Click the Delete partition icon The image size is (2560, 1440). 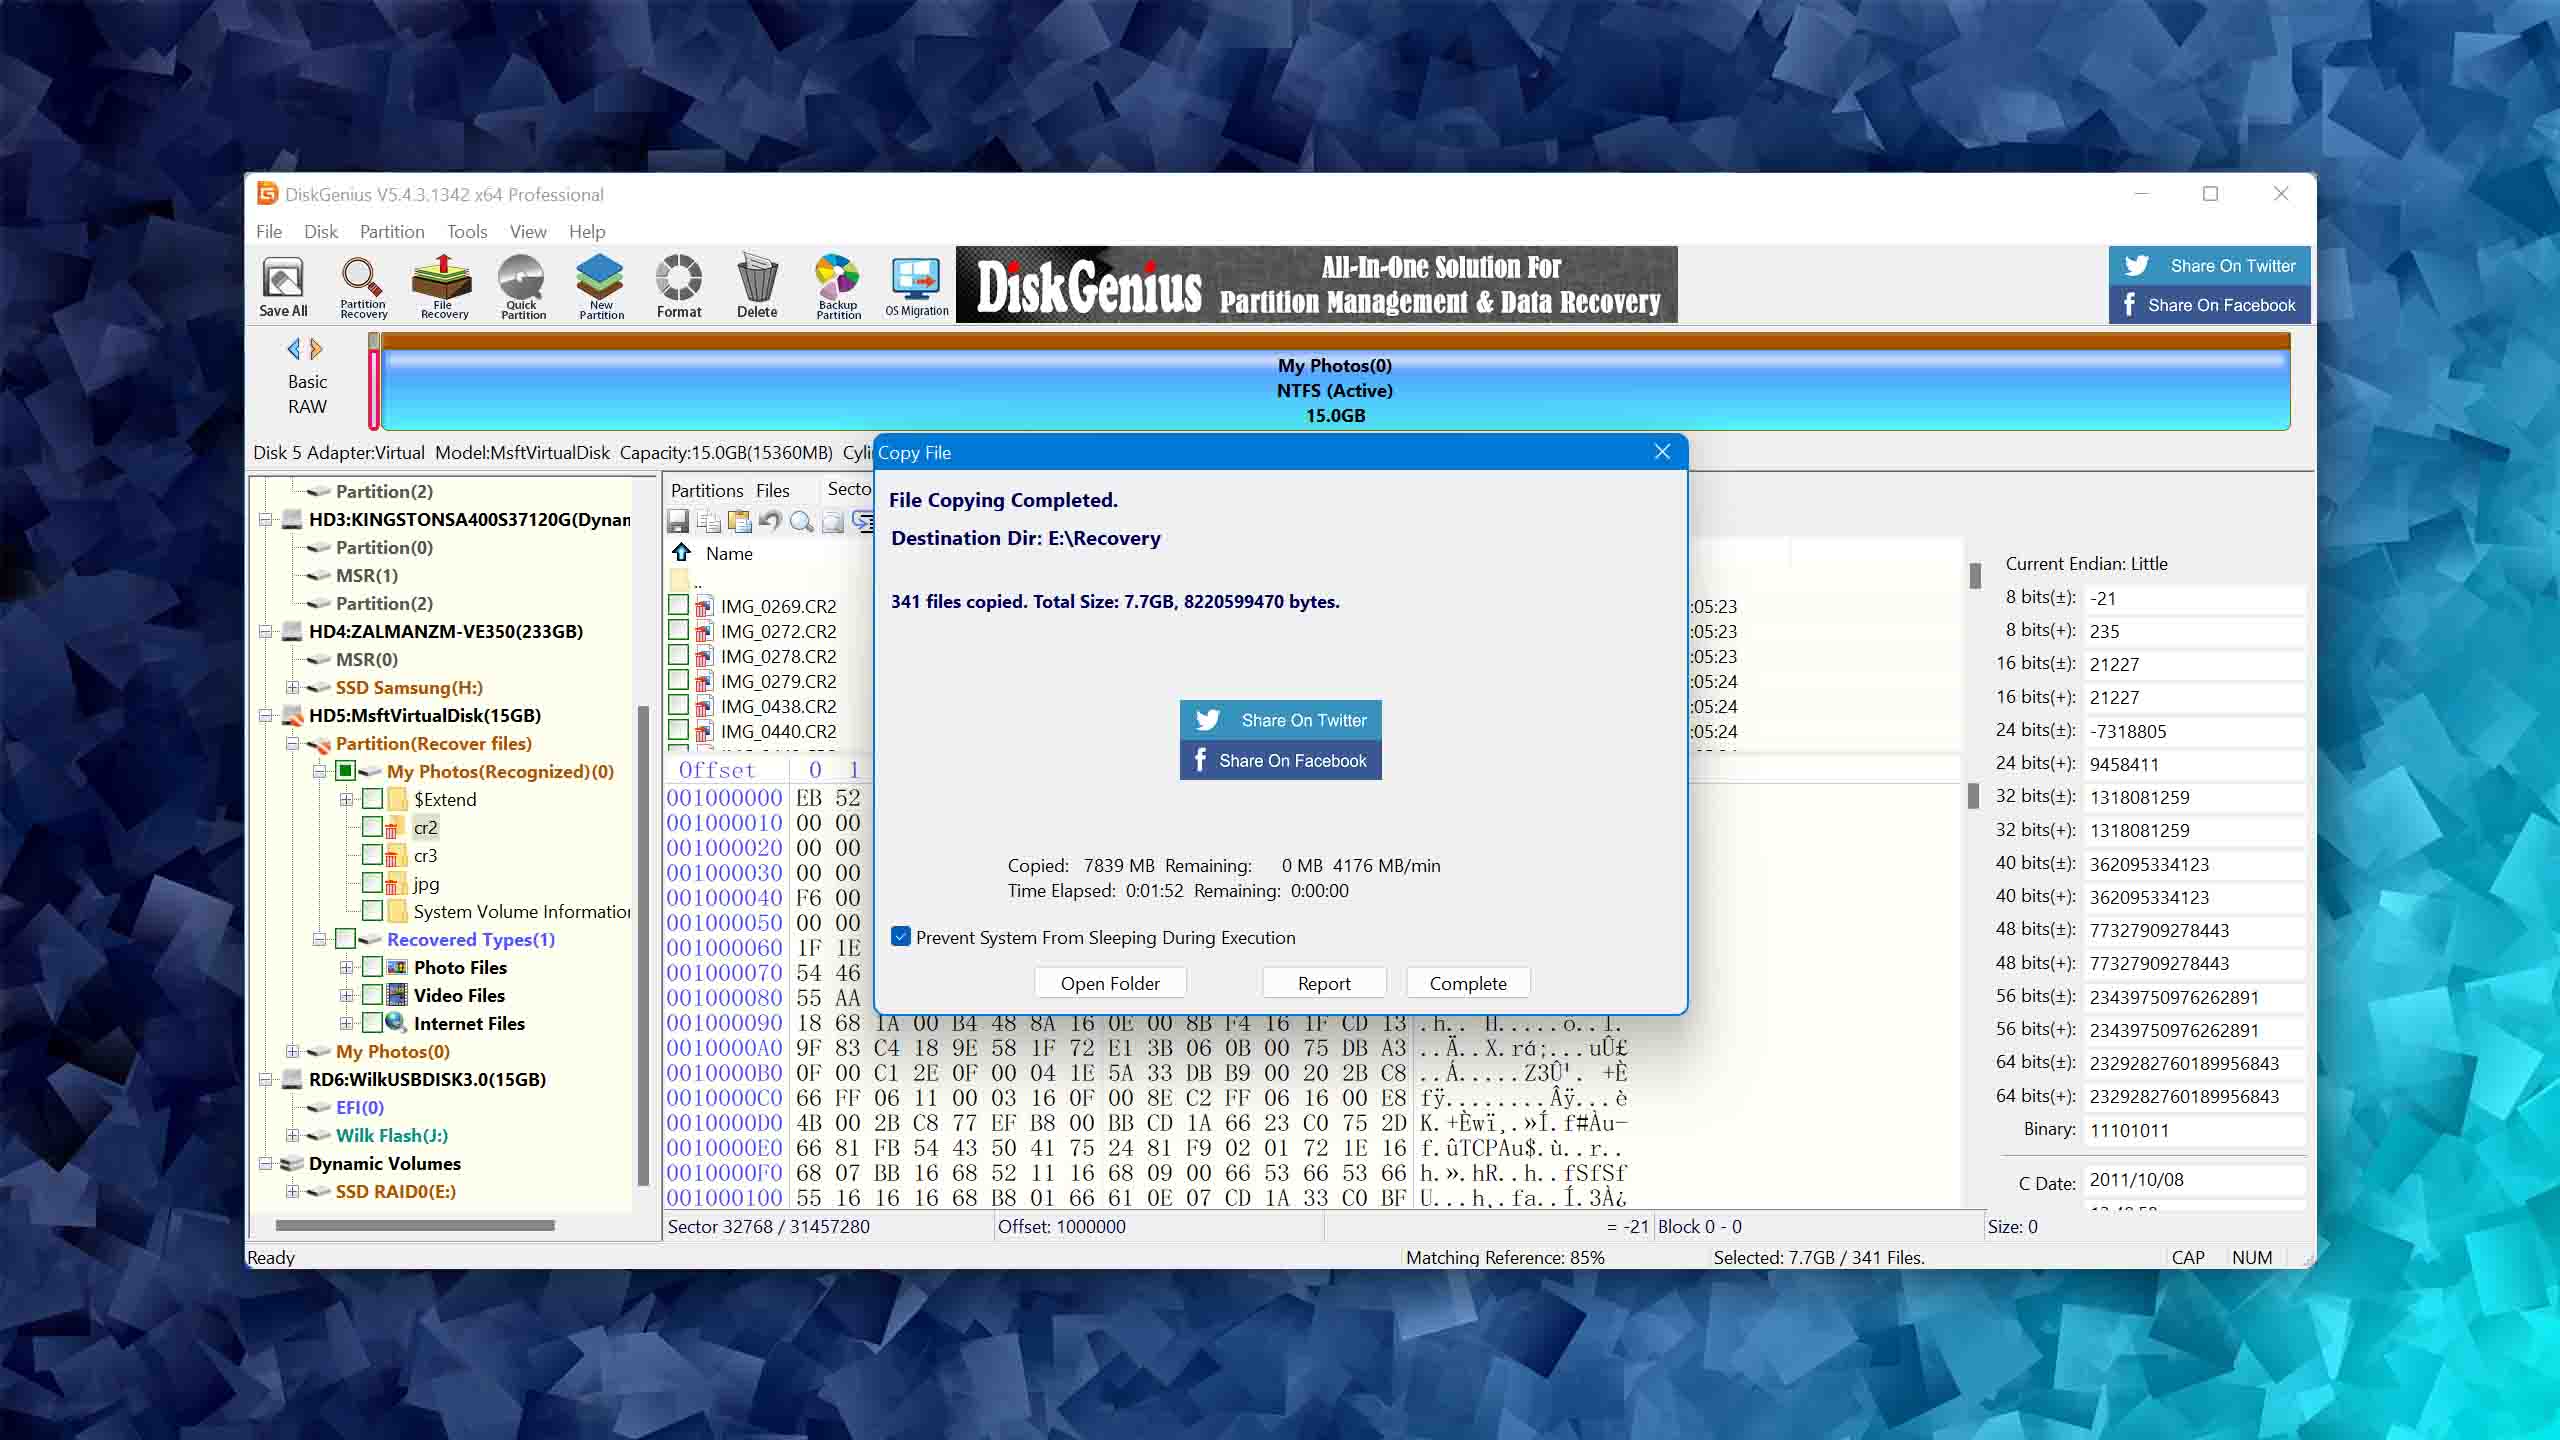coord(757,287)
